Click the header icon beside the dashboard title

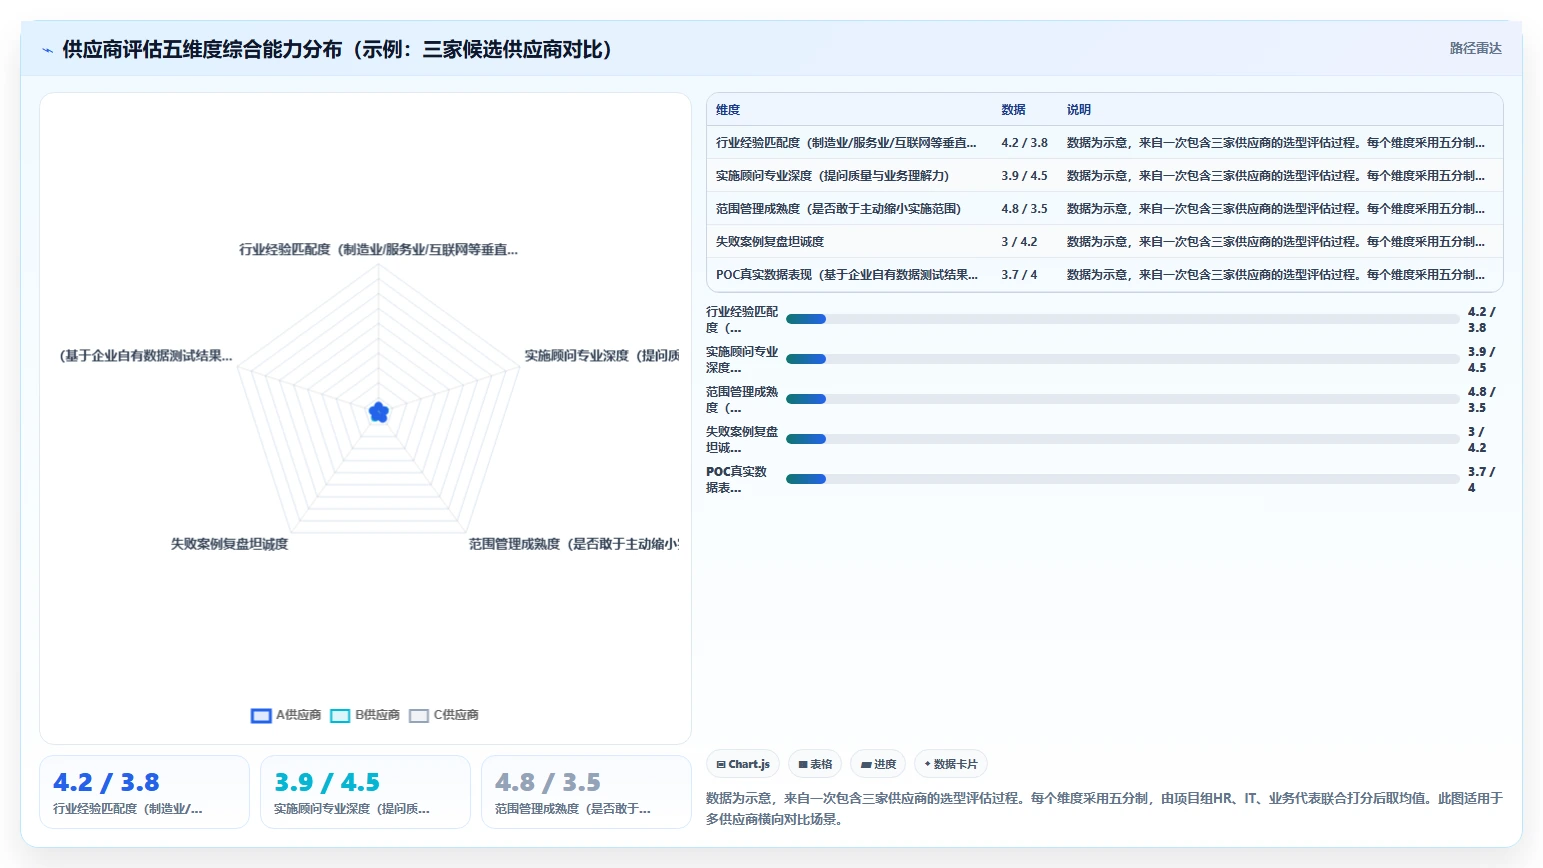(47, 49)
